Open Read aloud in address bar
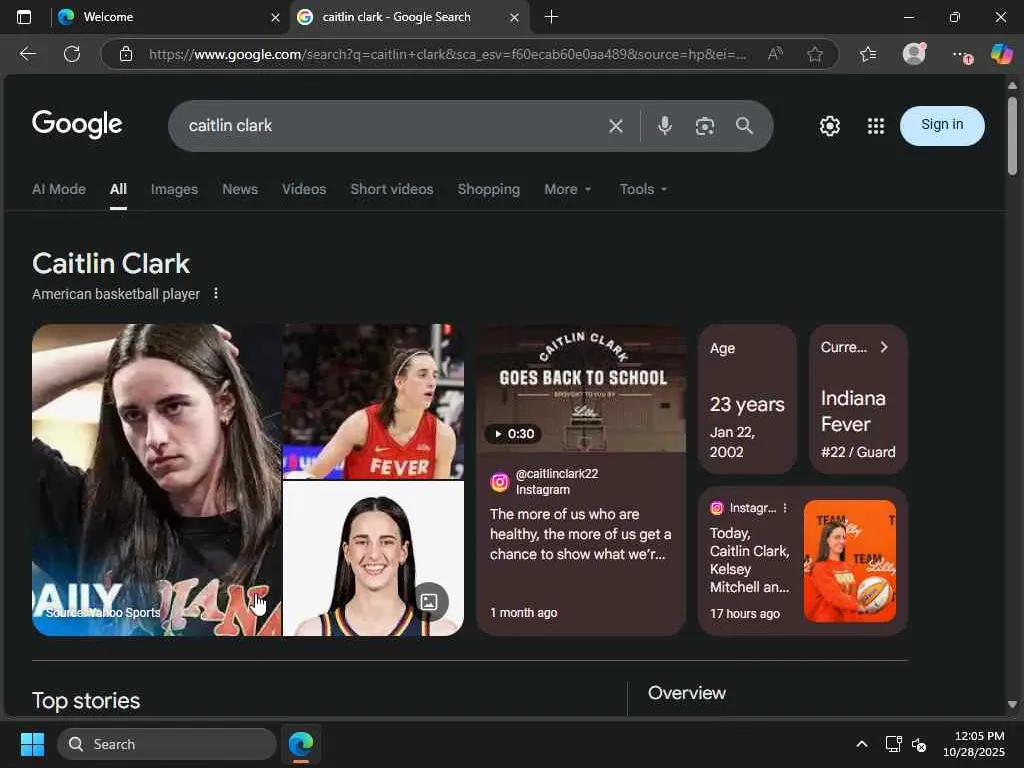The image size is (1024, 768). click(775, 54)
